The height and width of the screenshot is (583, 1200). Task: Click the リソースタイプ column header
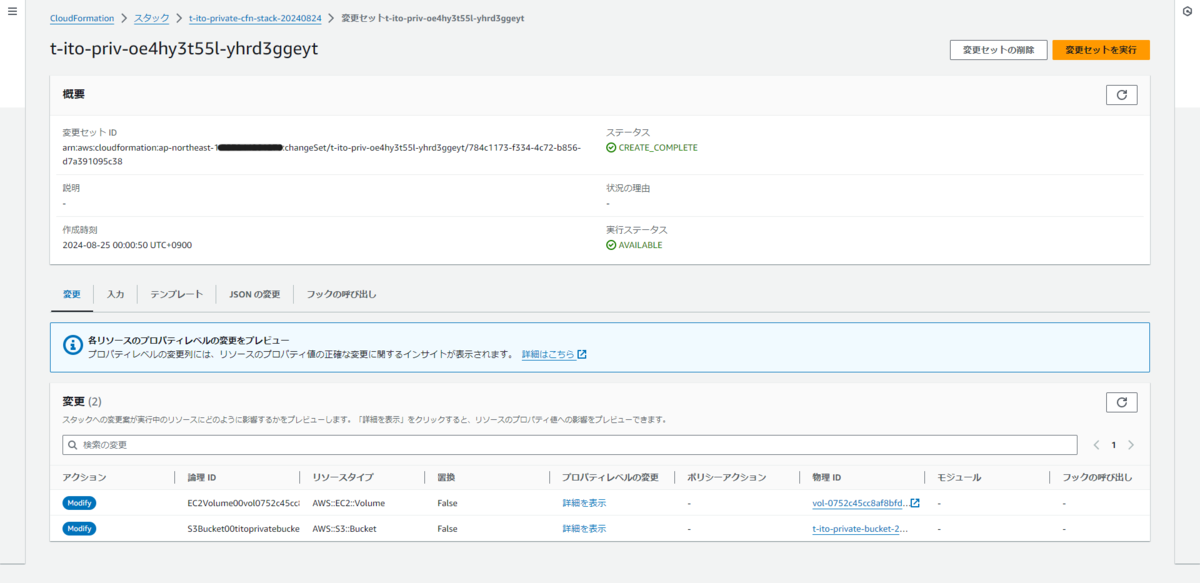343,477
